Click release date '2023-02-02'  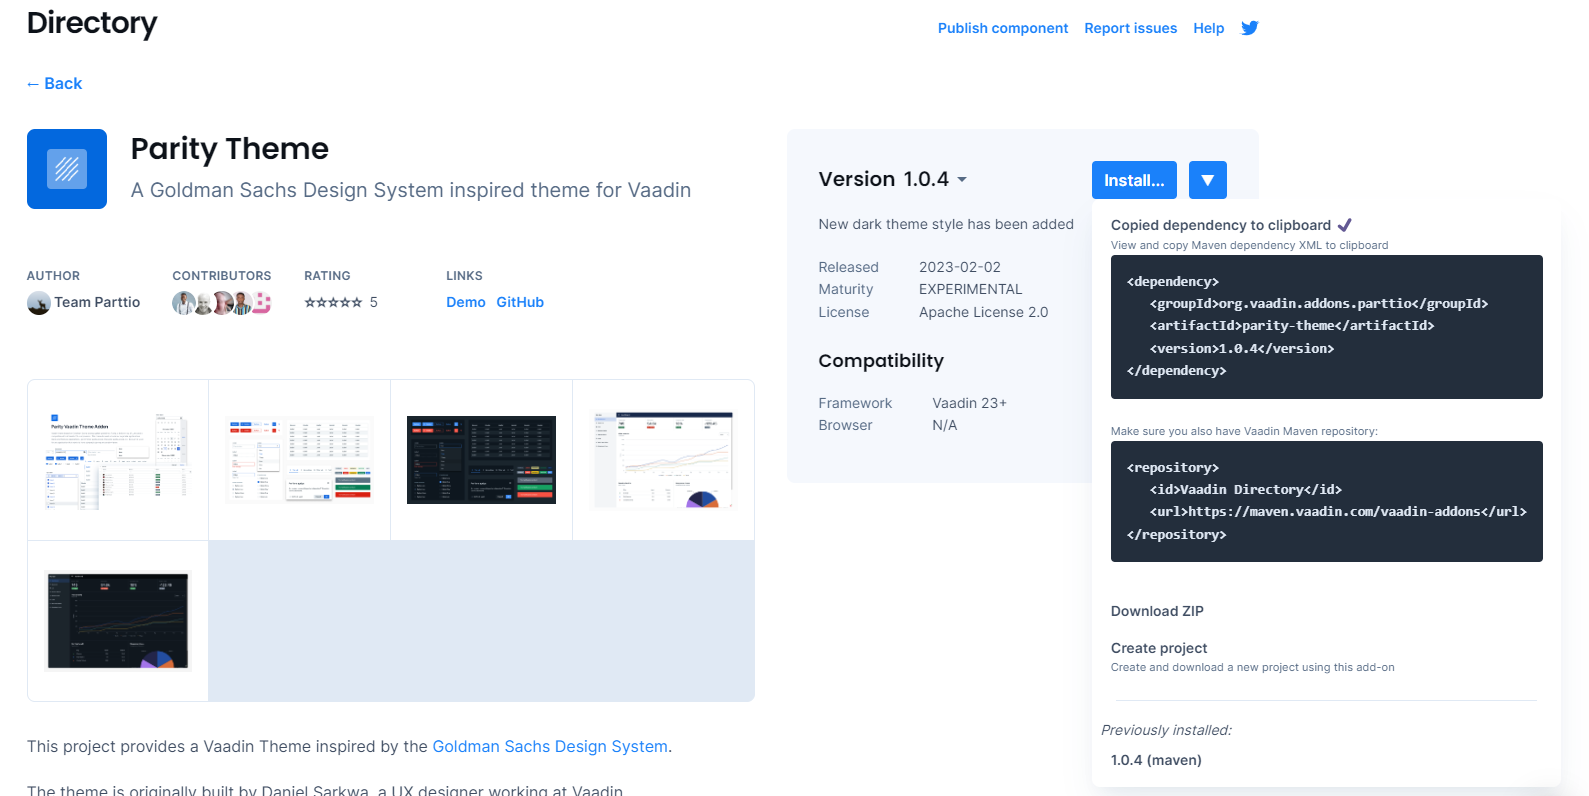(x=960, y=267)
